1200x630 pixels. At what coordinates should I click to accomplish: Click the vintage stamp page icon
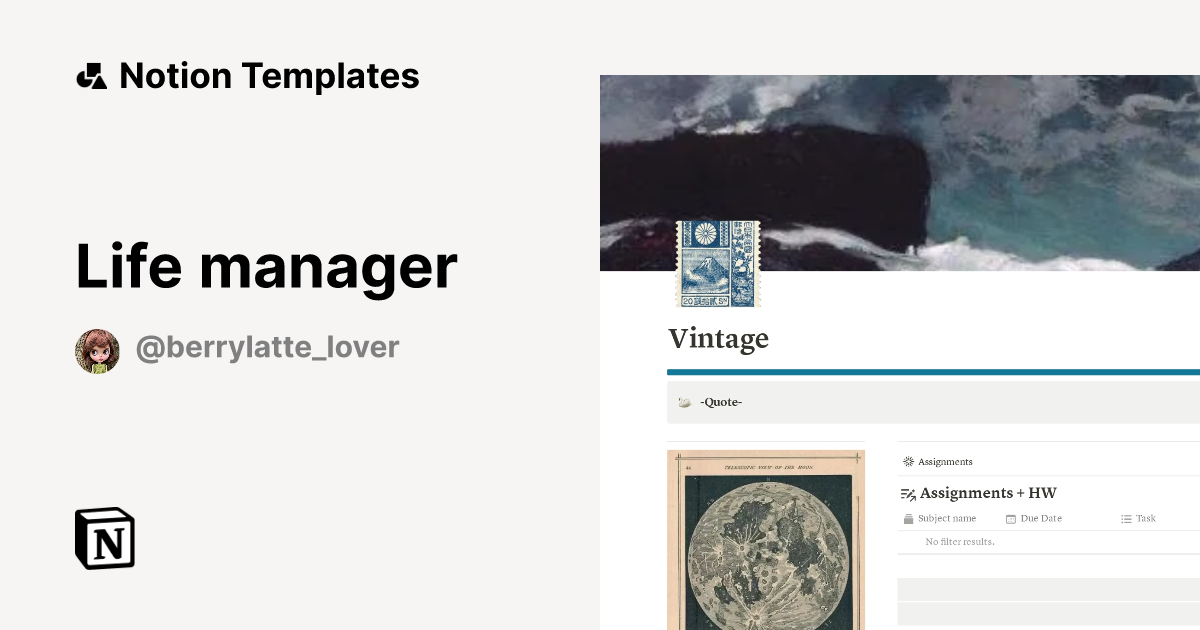pos(718,263)
